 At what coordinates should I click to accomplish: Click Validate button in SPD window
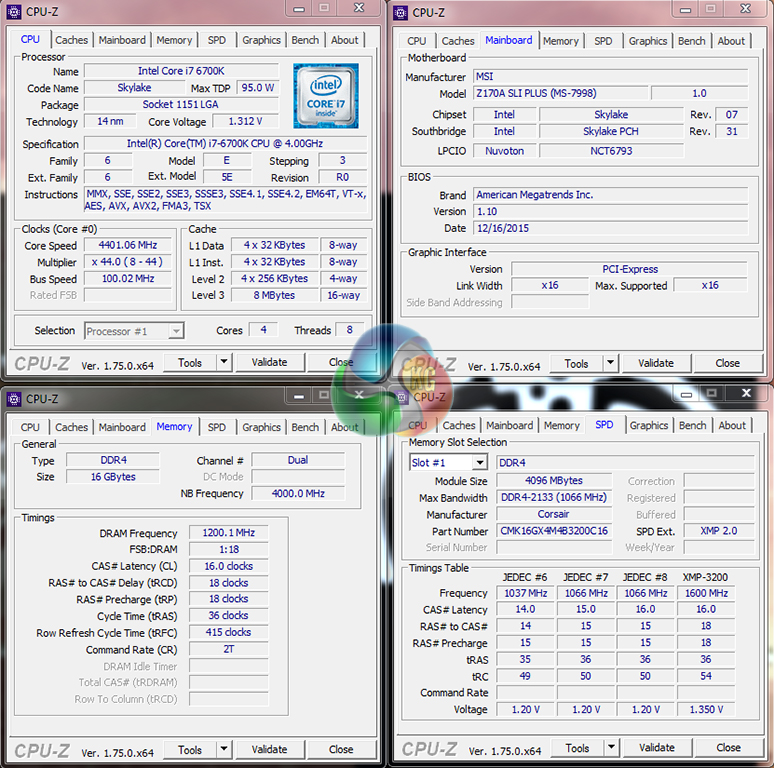pyautogui.click(x=657, y=747)
